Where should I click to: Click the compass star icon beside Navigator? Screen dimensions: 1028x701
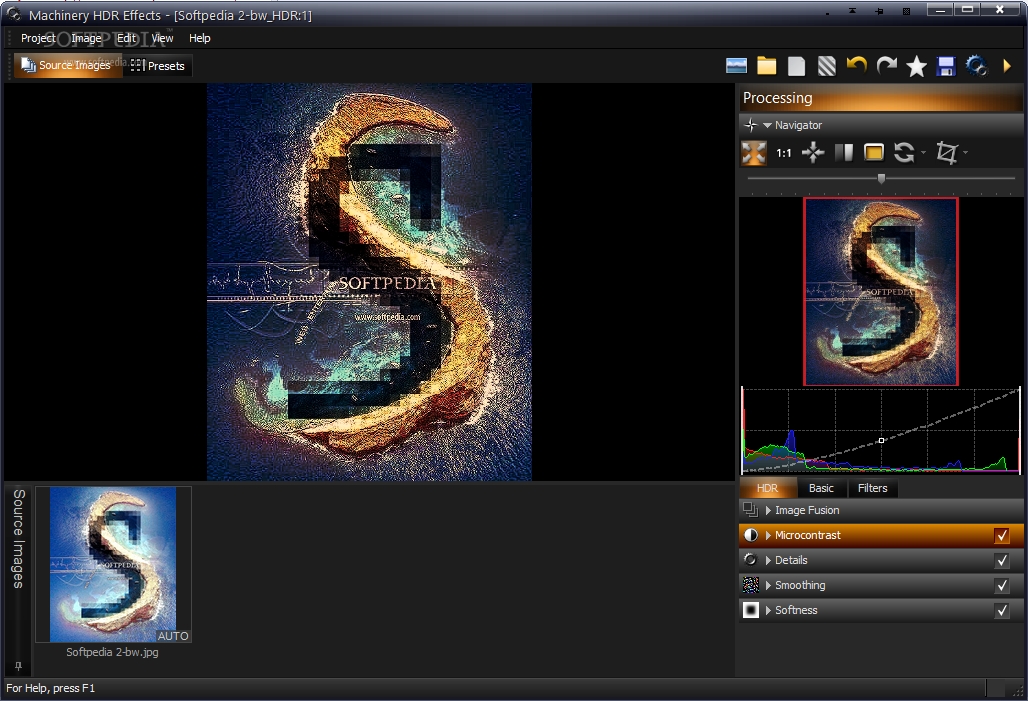click(751, 125)
